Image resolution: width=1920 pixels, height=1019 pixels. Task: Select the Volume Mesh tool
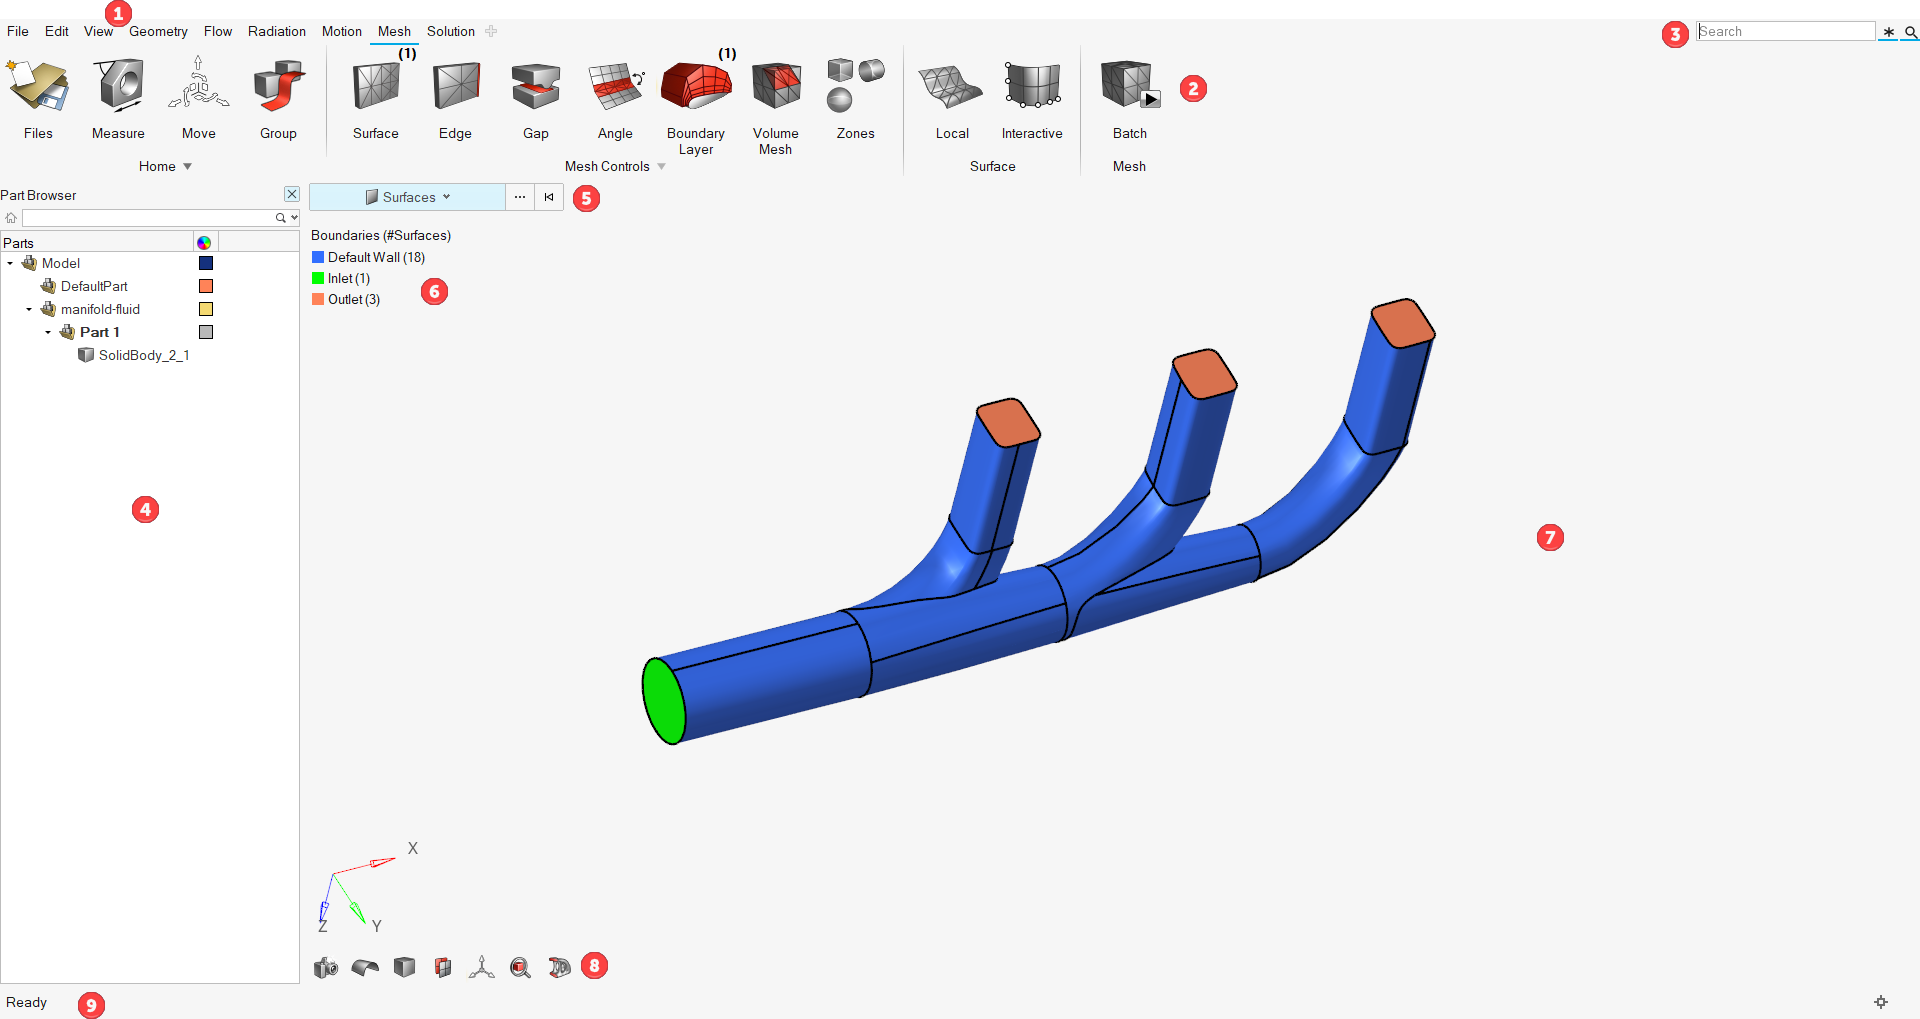click(x=776, y=88)
